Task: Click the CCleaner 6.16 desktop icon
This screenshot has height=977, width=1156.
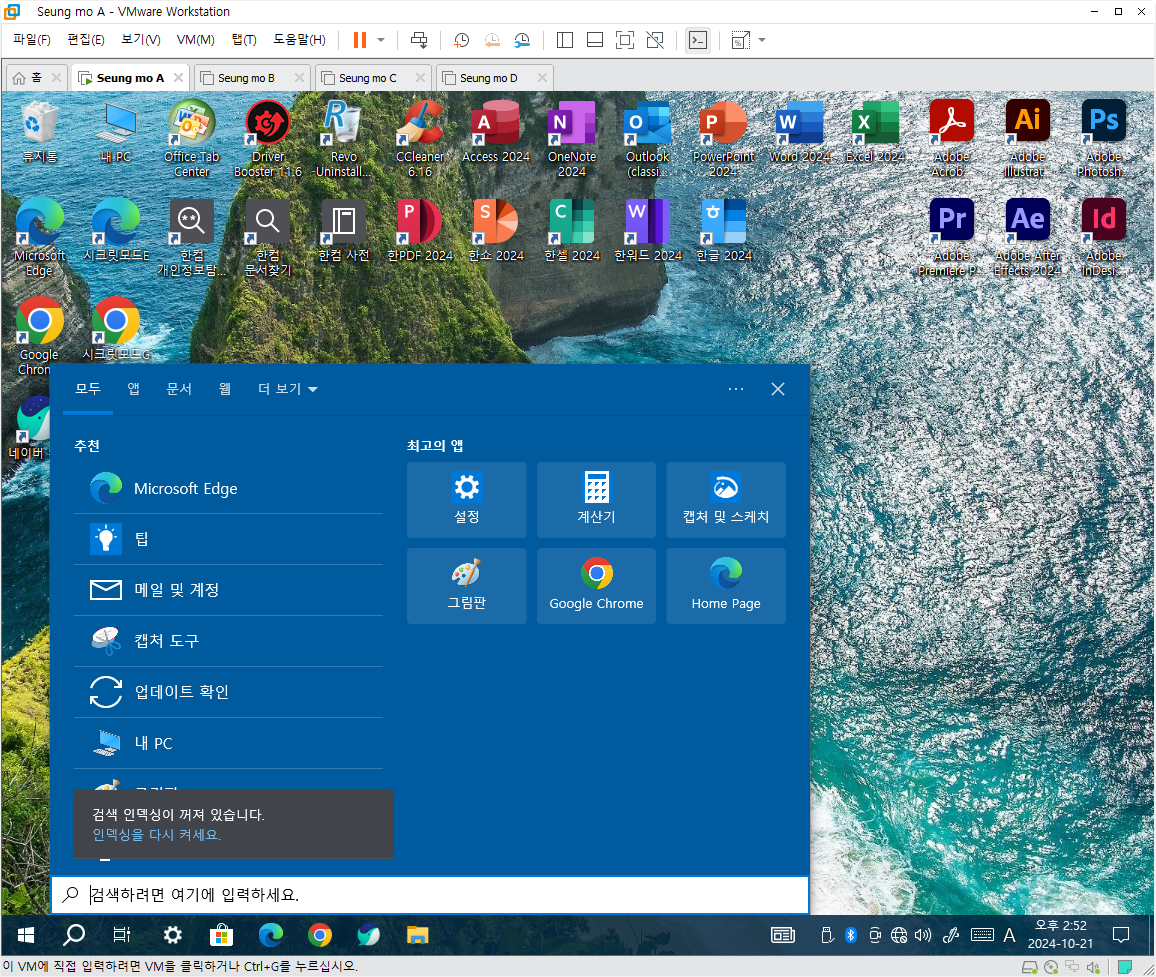Action: 420,139
